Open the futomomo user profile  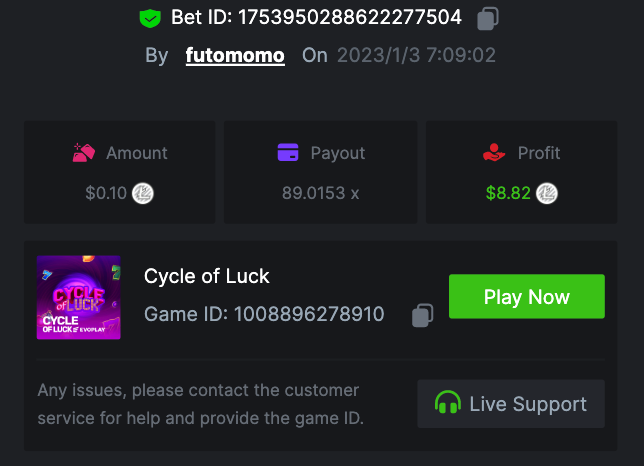(x=235, y=55)
